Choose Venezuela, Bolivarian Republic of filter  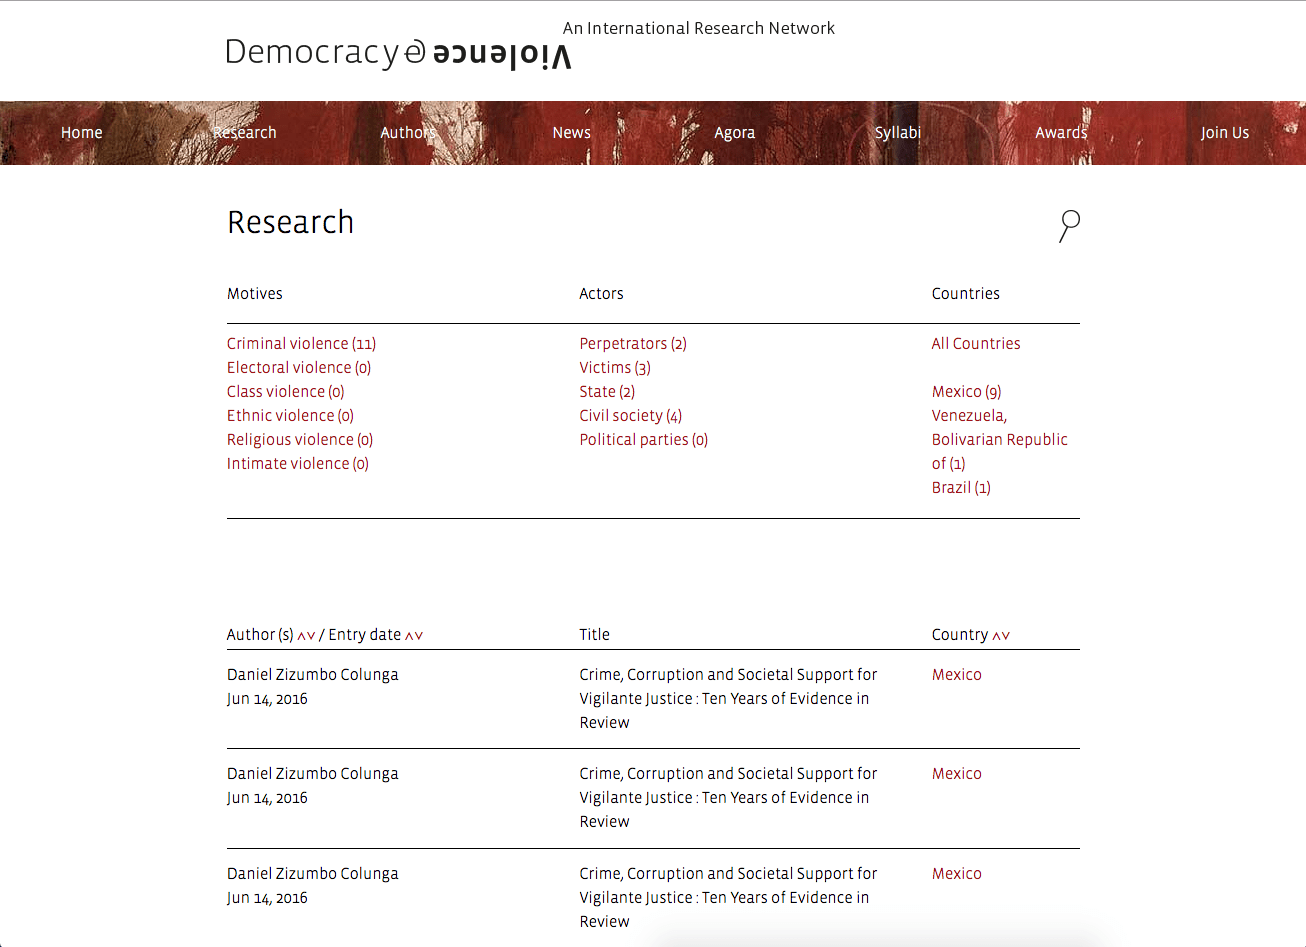tap(1000, 439)
